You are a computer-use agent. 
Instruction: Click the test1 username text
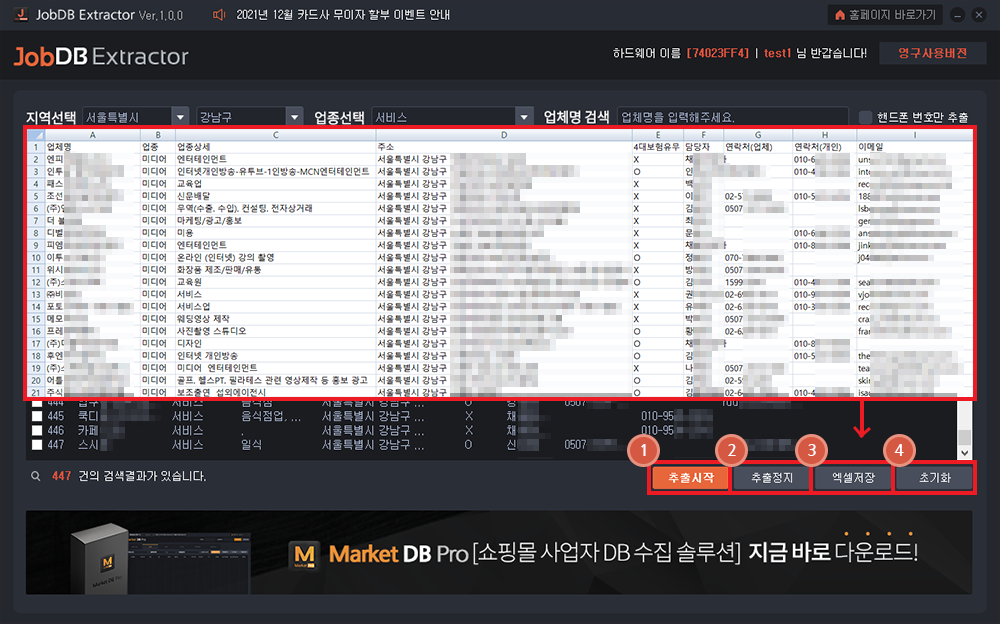pyautogui.click(x=777, y=54)
